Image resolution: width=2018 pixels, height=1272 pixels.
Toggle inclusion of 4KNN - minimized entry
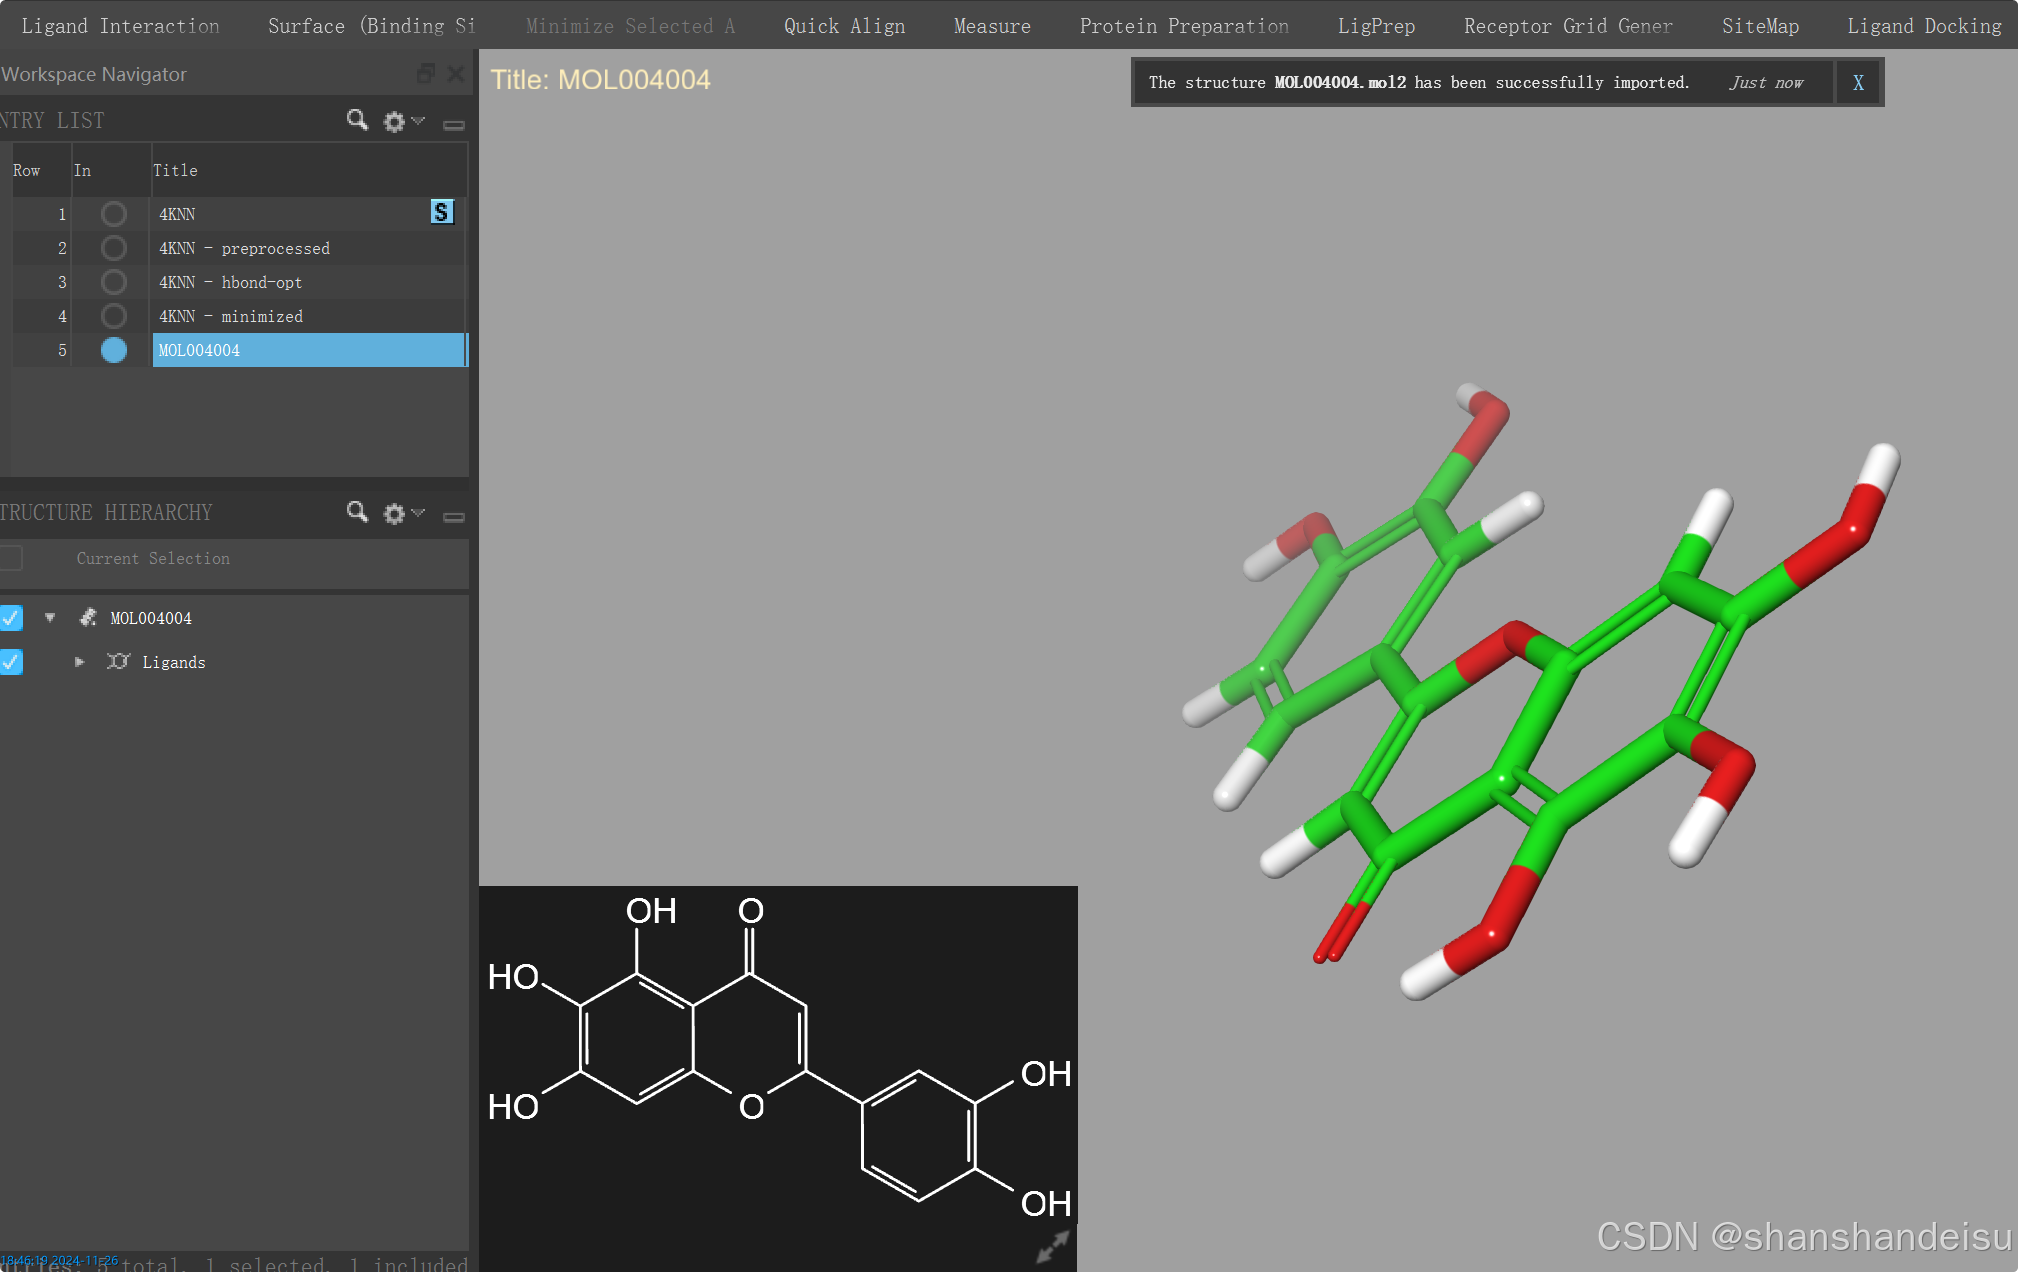point(114,316)
